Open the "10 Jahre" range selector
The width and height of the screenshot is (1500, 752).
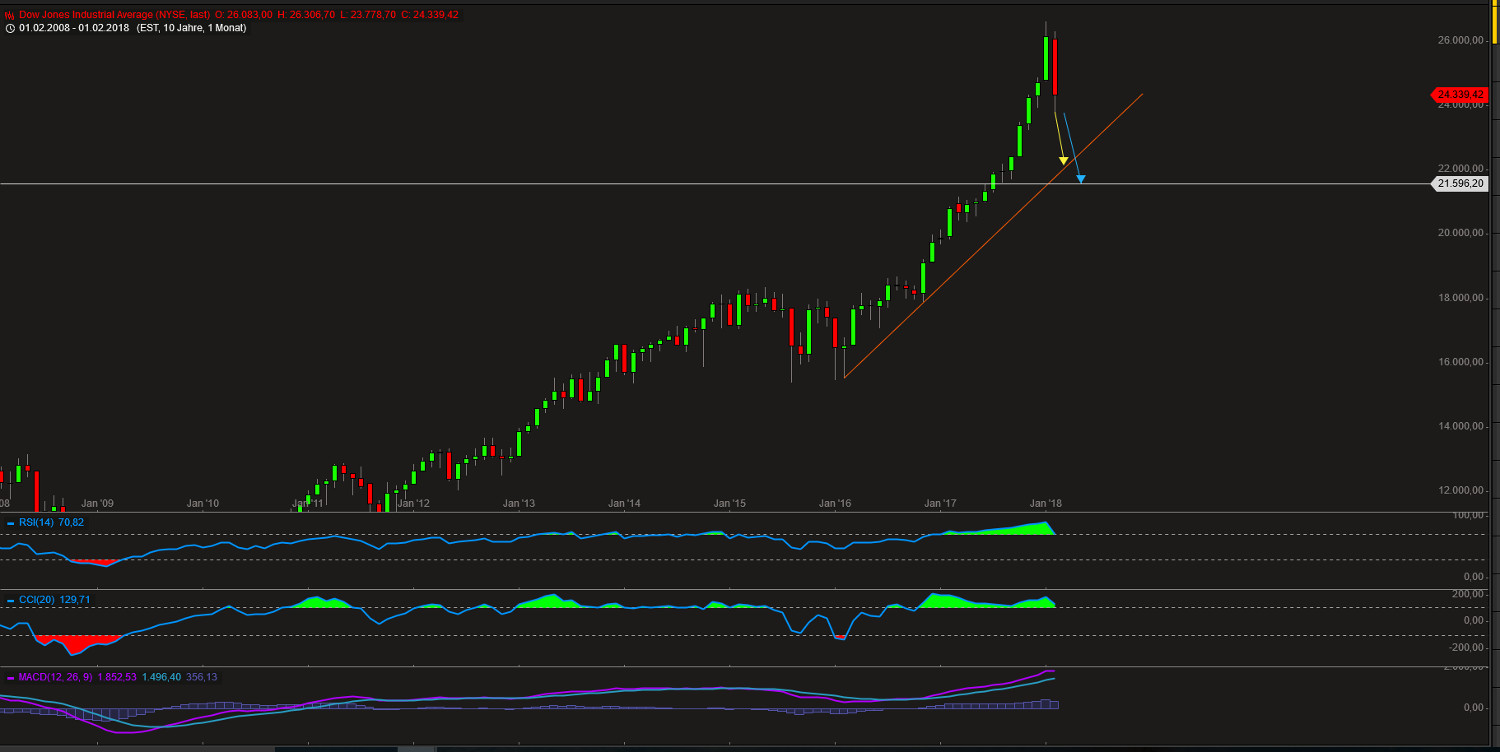pos(182,28)
